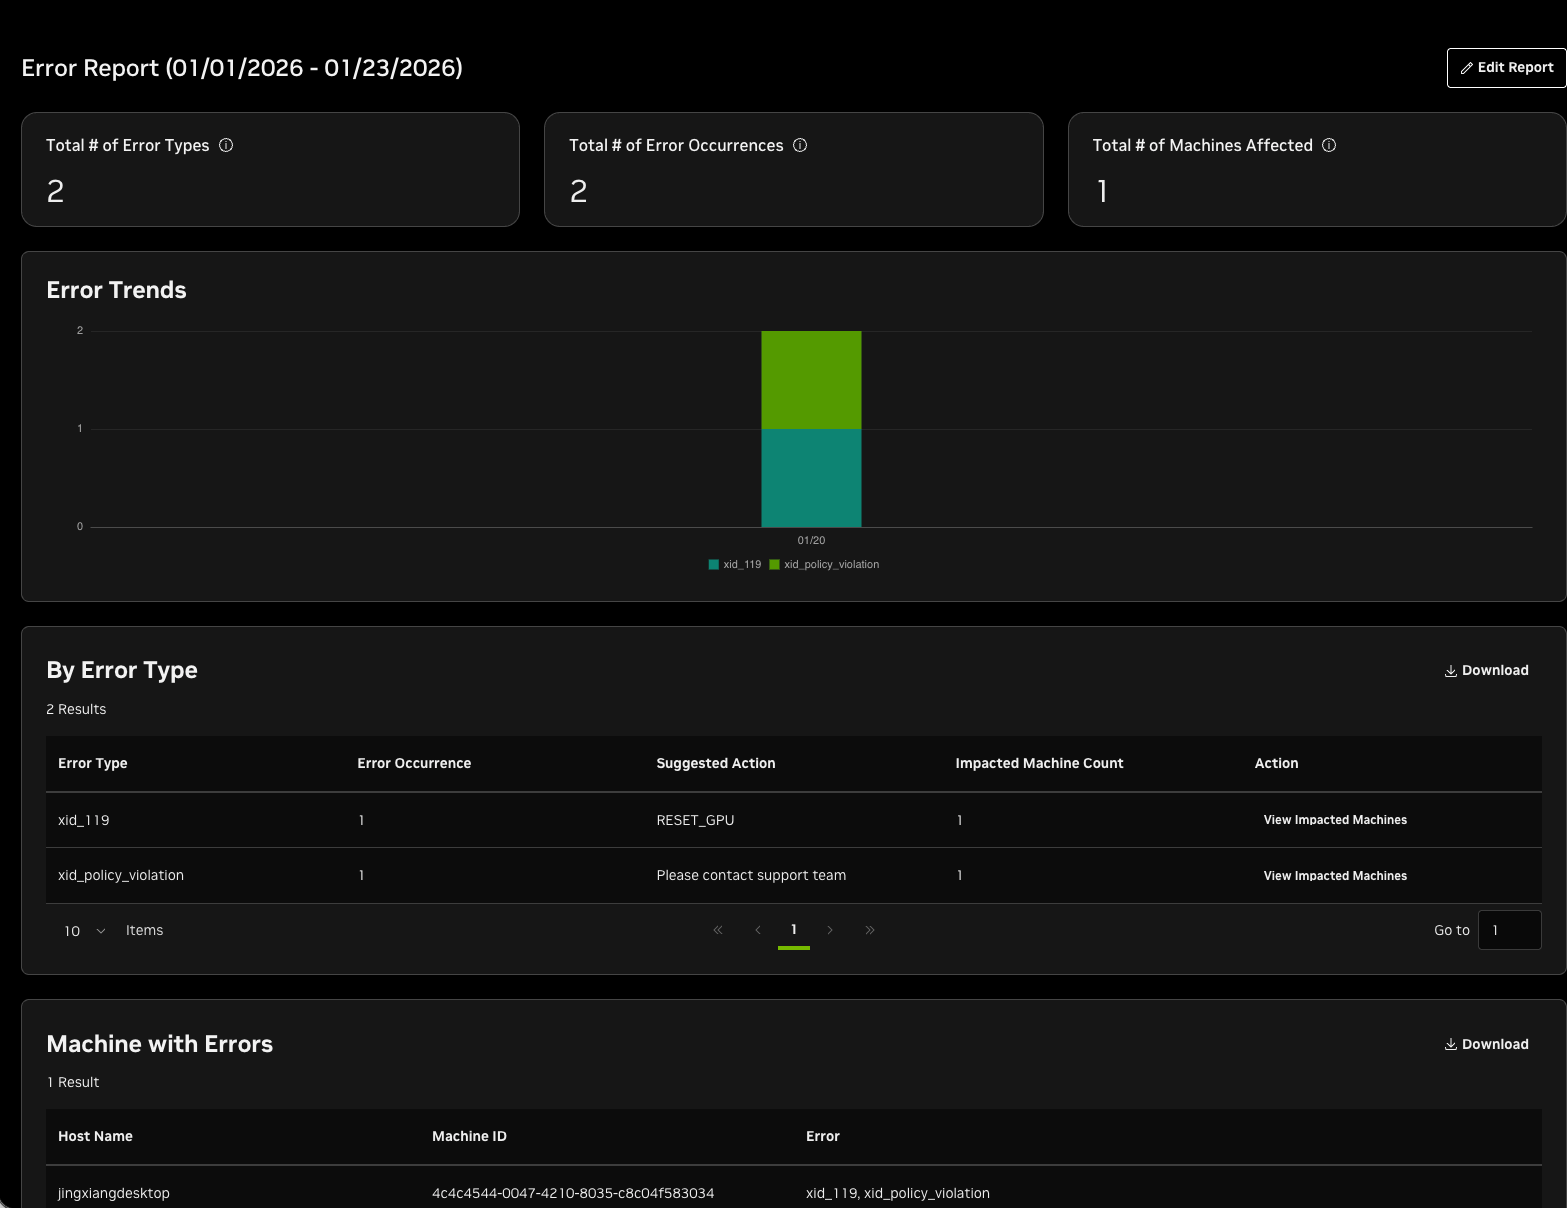Viewport: 1567px width, 1208px height.
Task: Click info icon beside Total Error Types
Action: [226, 145]
